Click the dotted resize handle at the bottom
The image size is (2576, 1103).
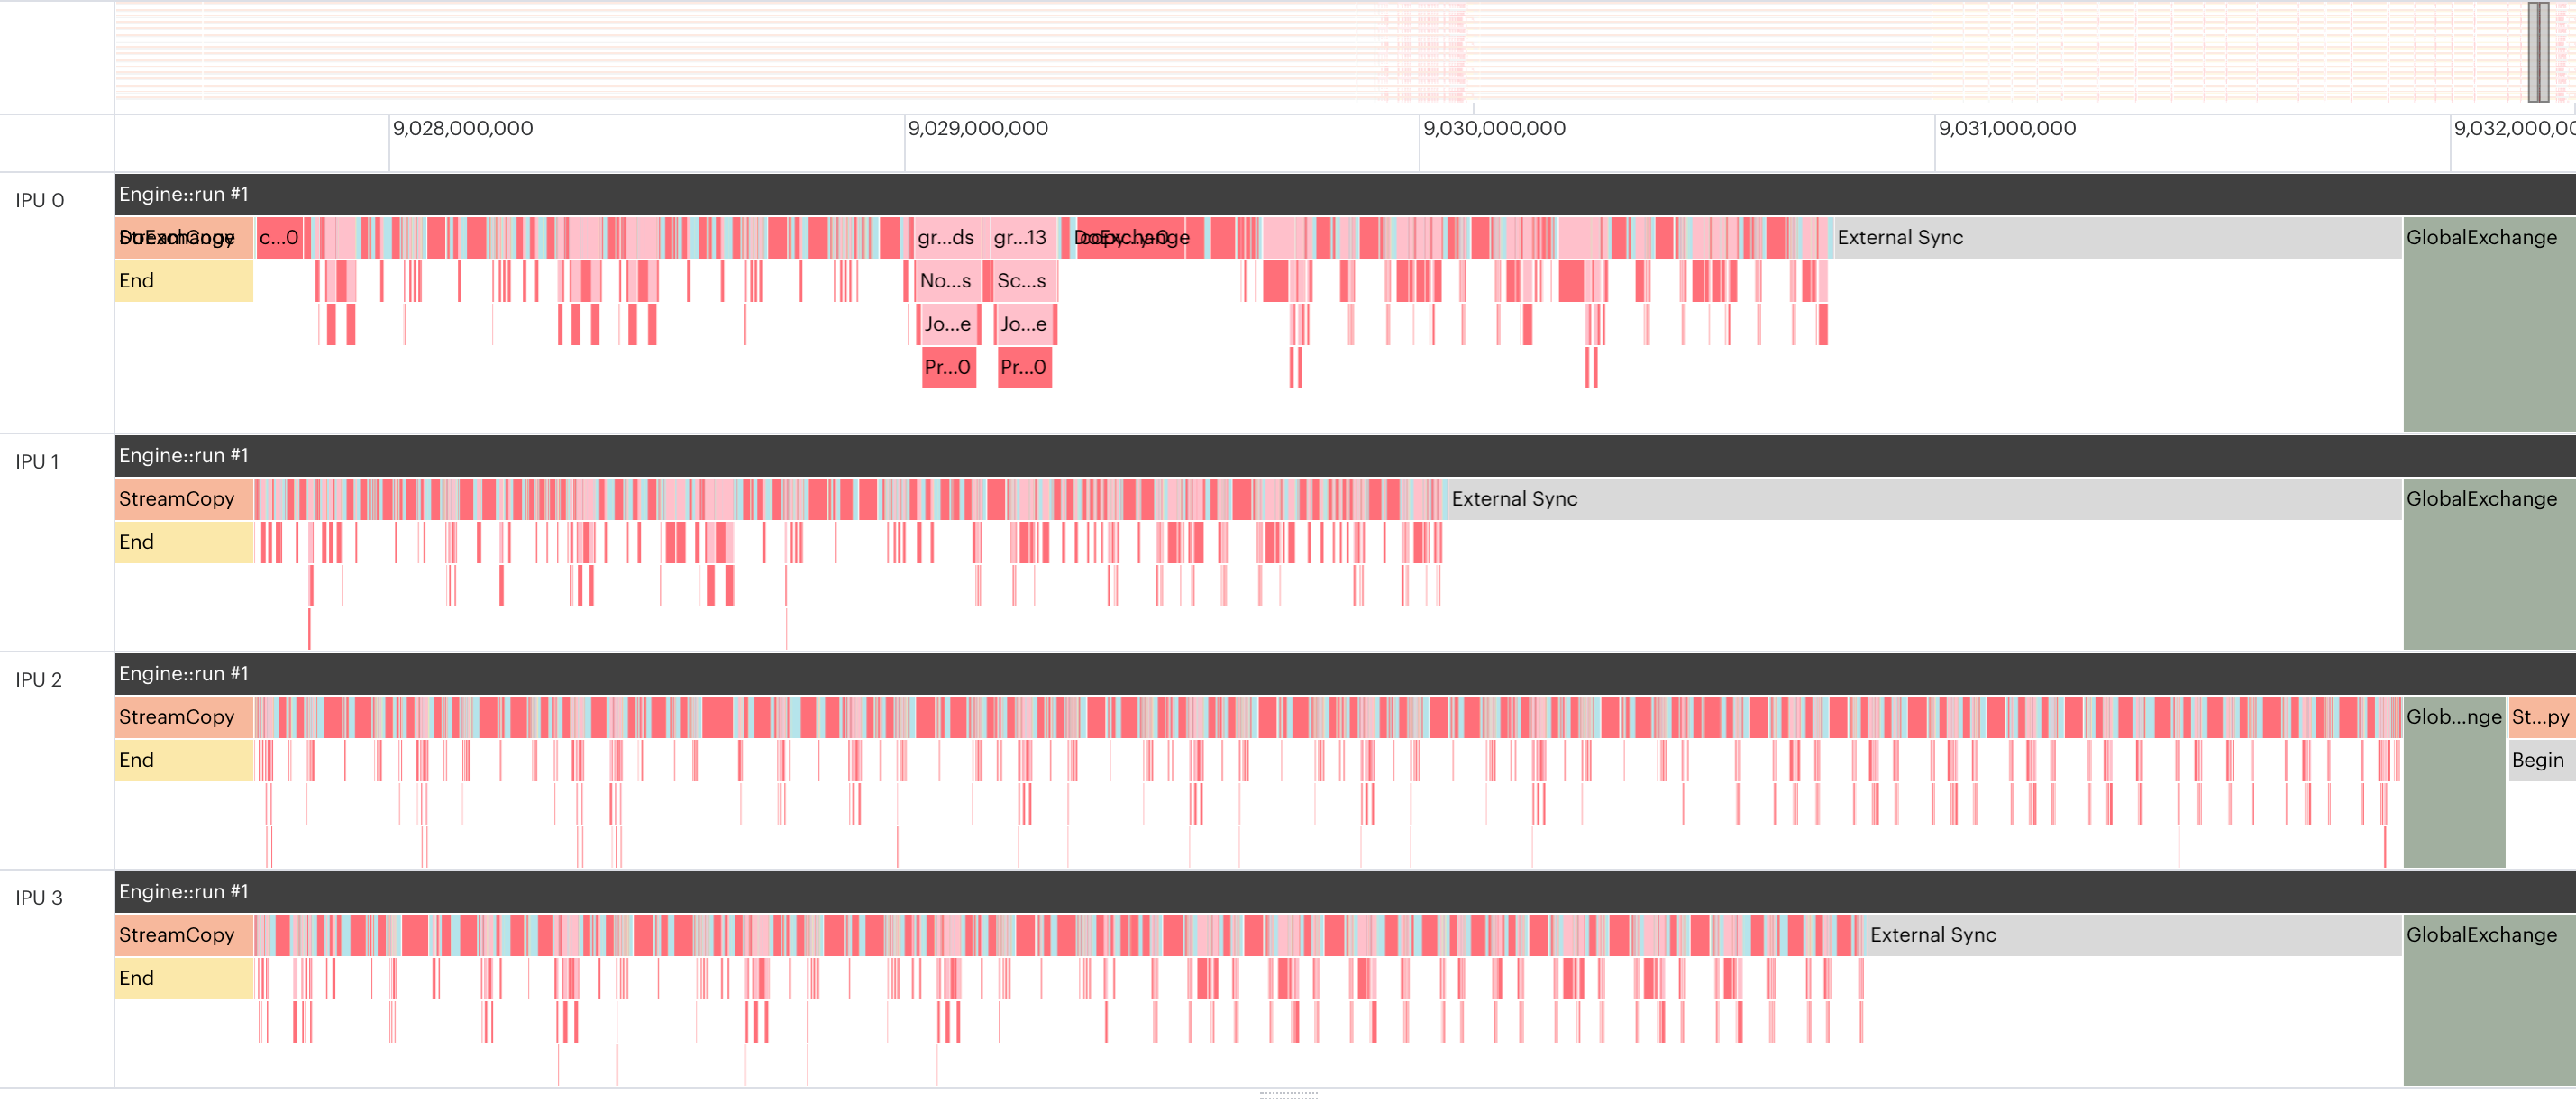pos(1288,1095)
